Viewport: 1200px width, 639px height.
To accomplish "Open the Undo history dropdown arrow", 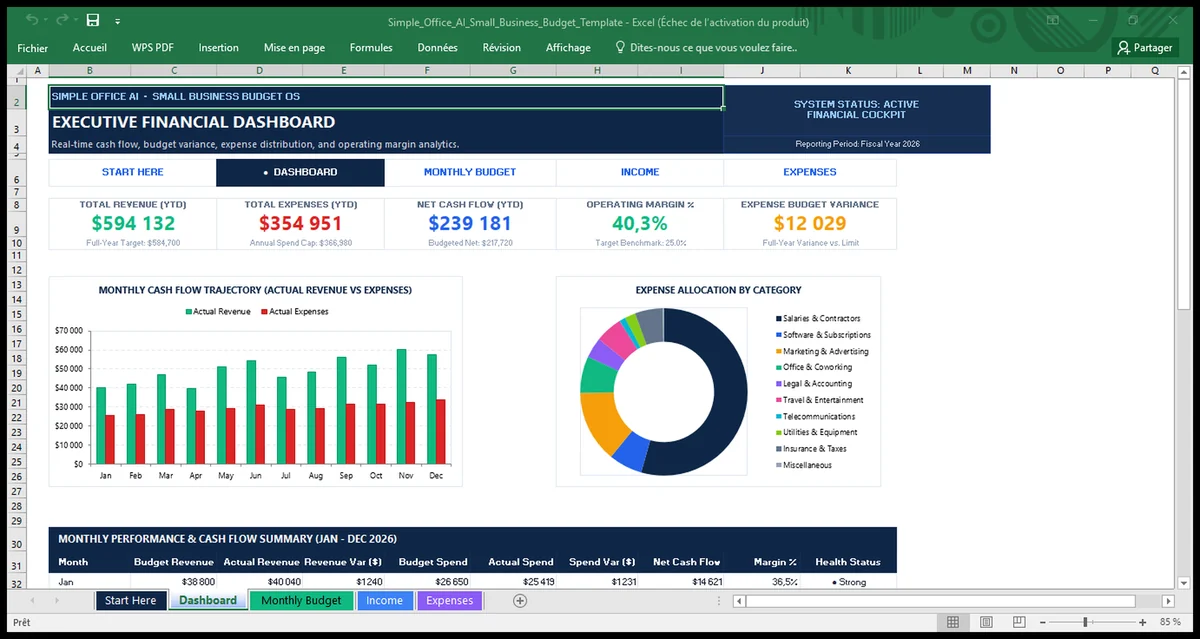I will [x=45, y=21].
